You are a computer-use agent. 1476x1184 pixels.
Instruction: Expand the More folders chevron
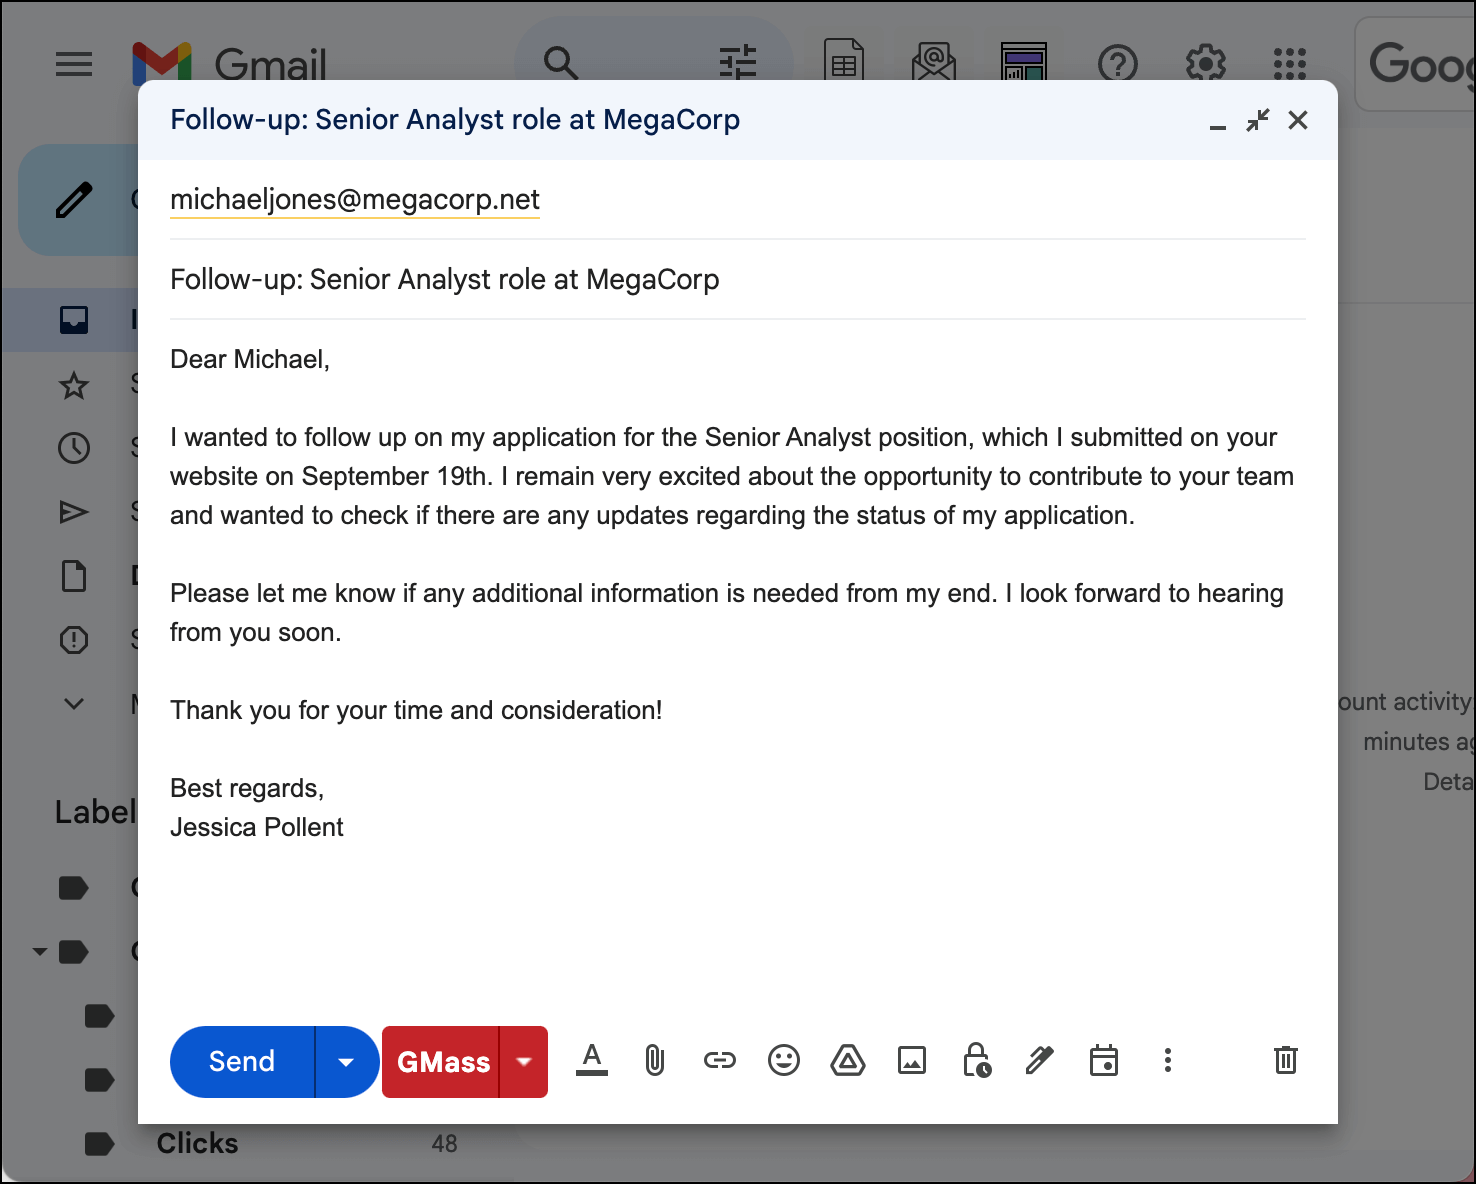[74, 703]
